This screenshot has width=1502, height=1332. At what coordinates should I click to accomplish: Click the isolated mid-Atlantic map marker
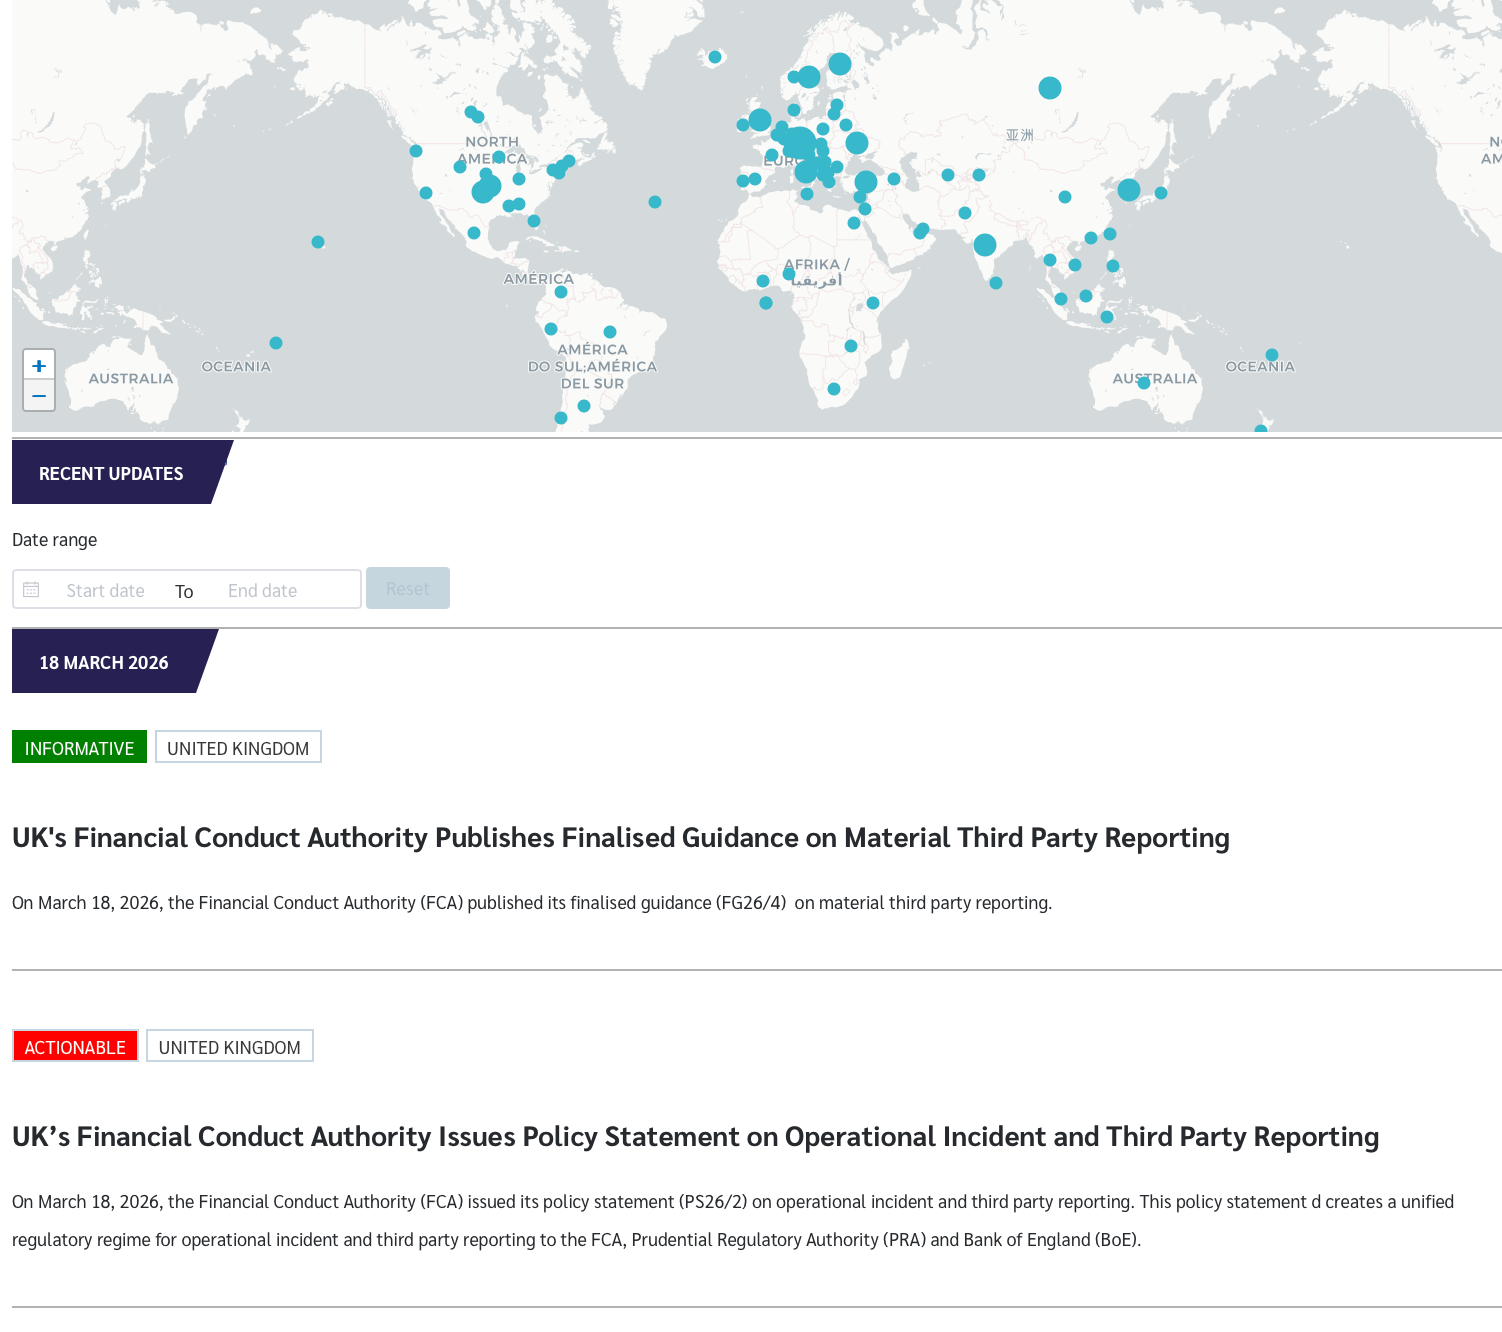(x=655, y=202)
